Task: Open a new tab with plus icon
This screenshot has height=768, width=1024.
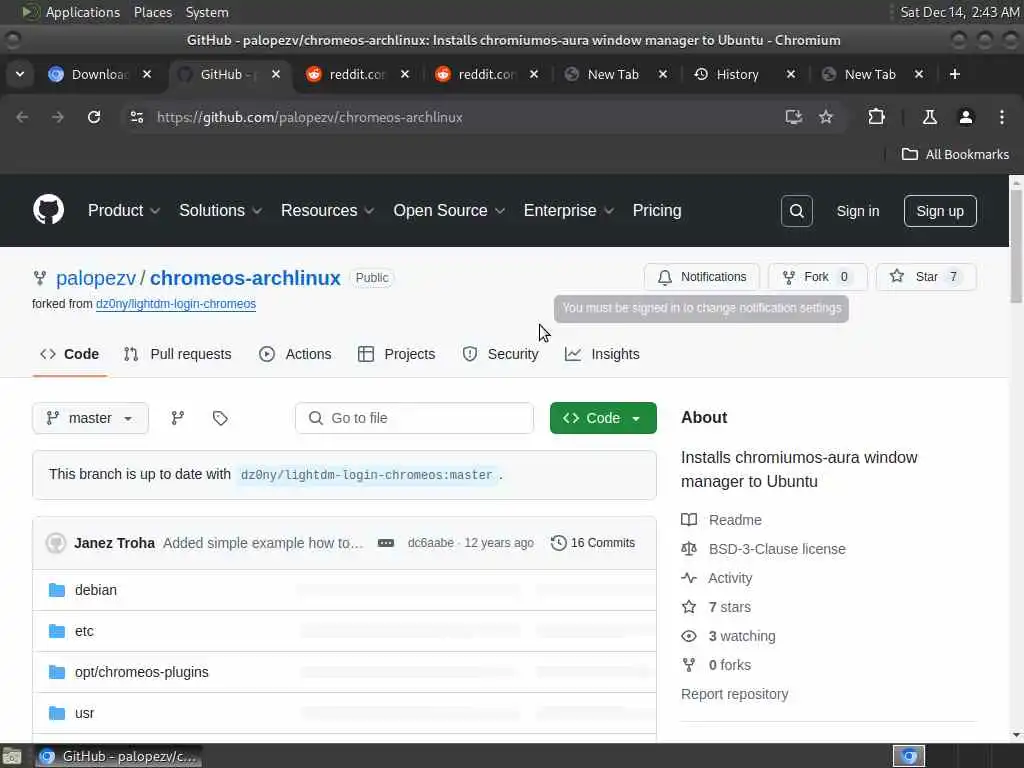Action: (955, 74)
